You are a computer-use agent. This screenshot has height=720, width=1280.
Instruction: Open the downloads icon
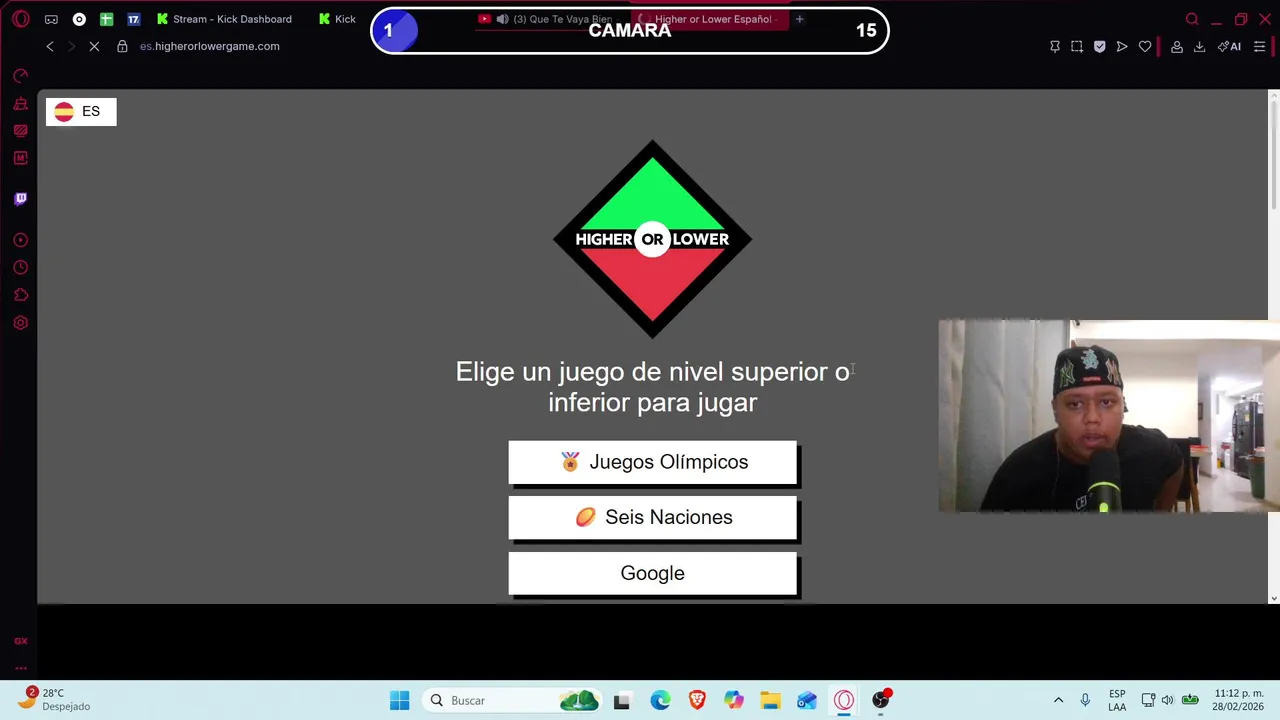pos(1199,46)
